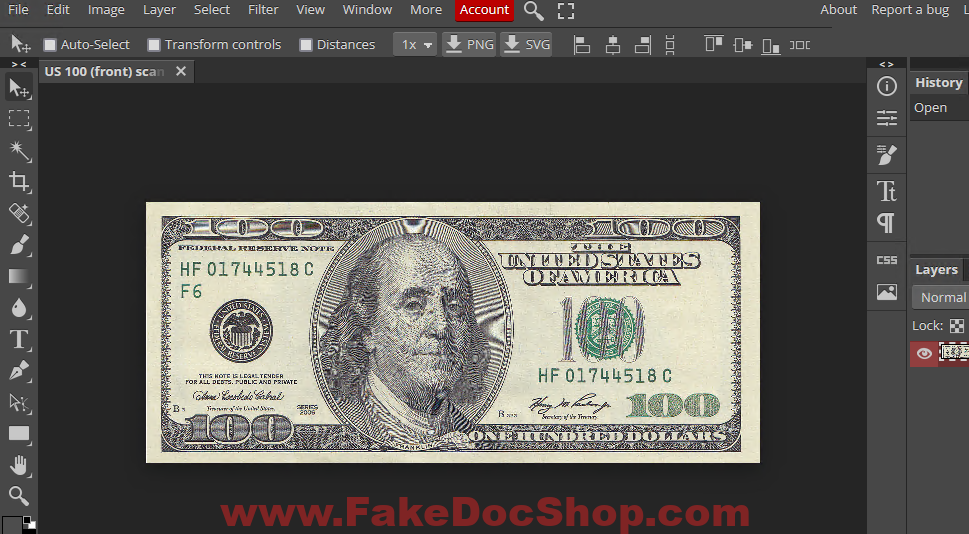Select the Hand tool

[x=19, y=465]
